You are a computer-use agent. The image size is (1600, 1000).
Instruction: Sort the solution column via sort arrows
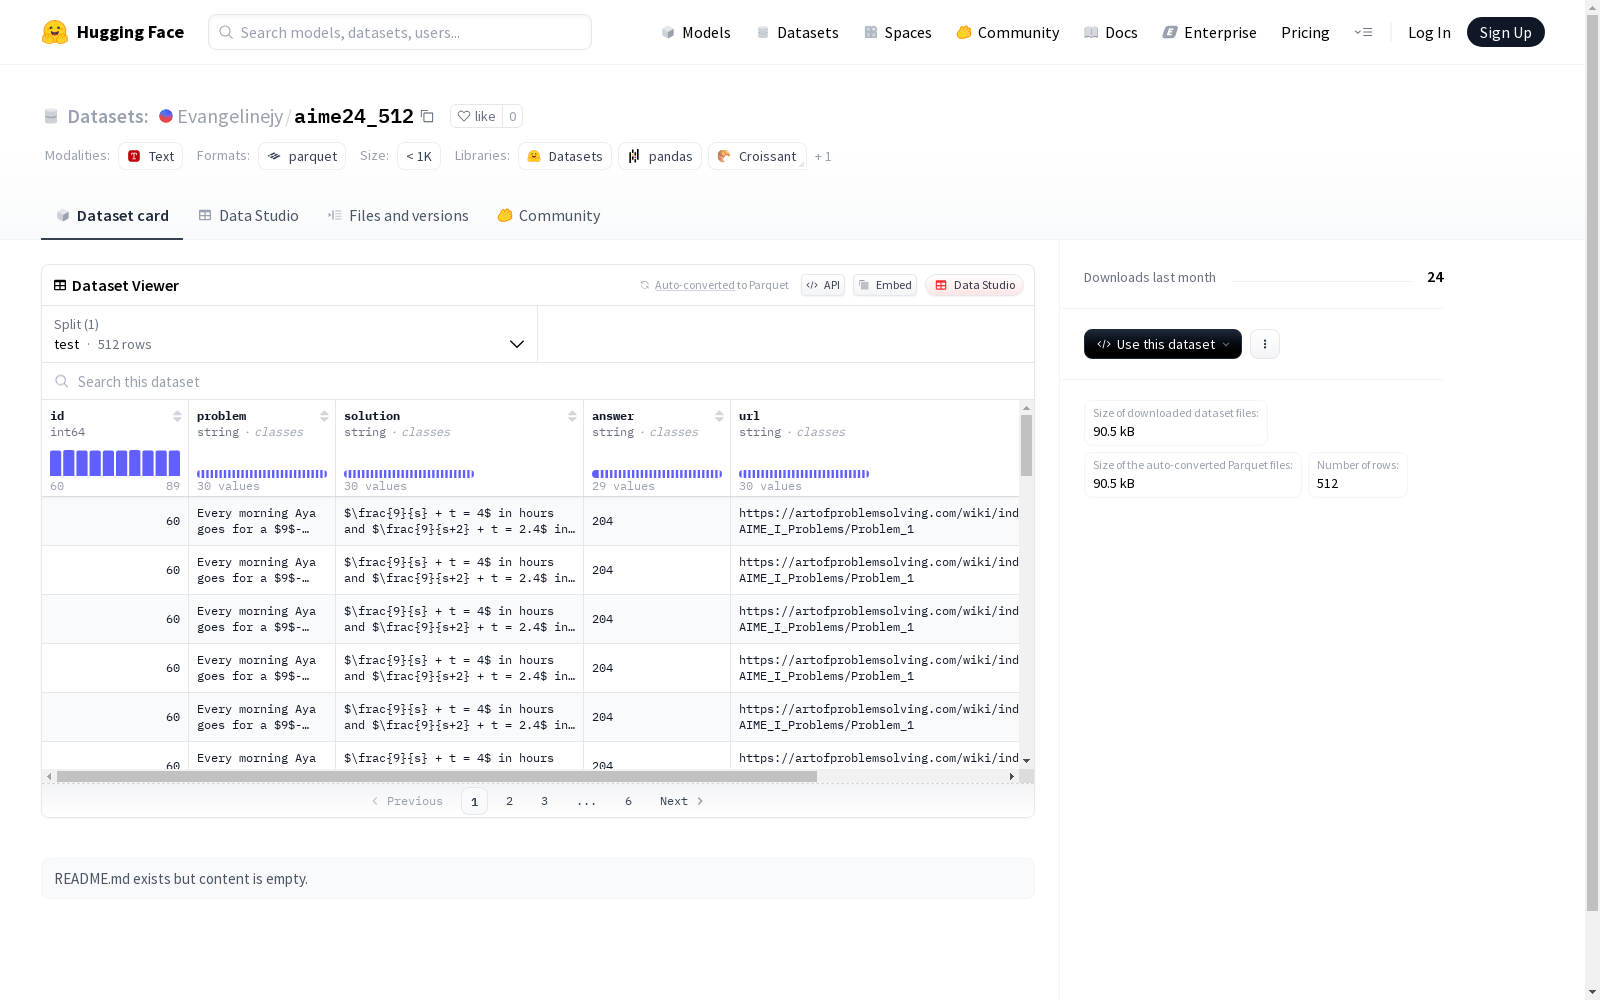572,416
